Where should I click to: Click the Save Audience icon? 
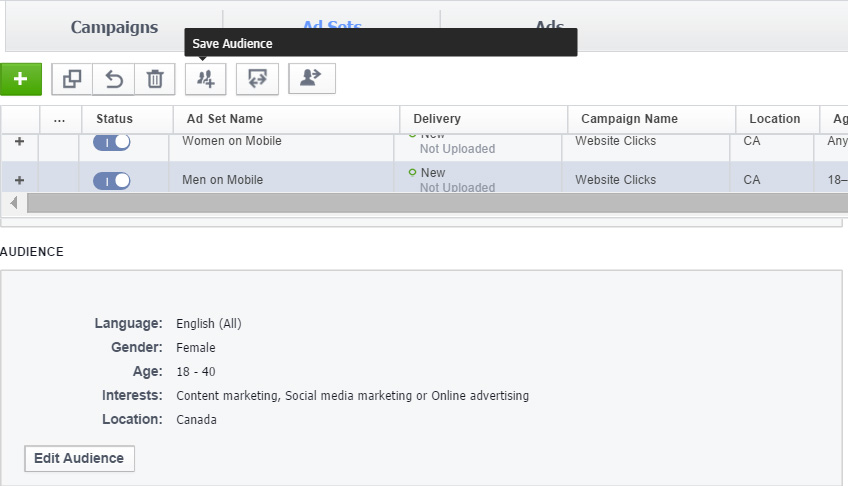pos(206,79)
